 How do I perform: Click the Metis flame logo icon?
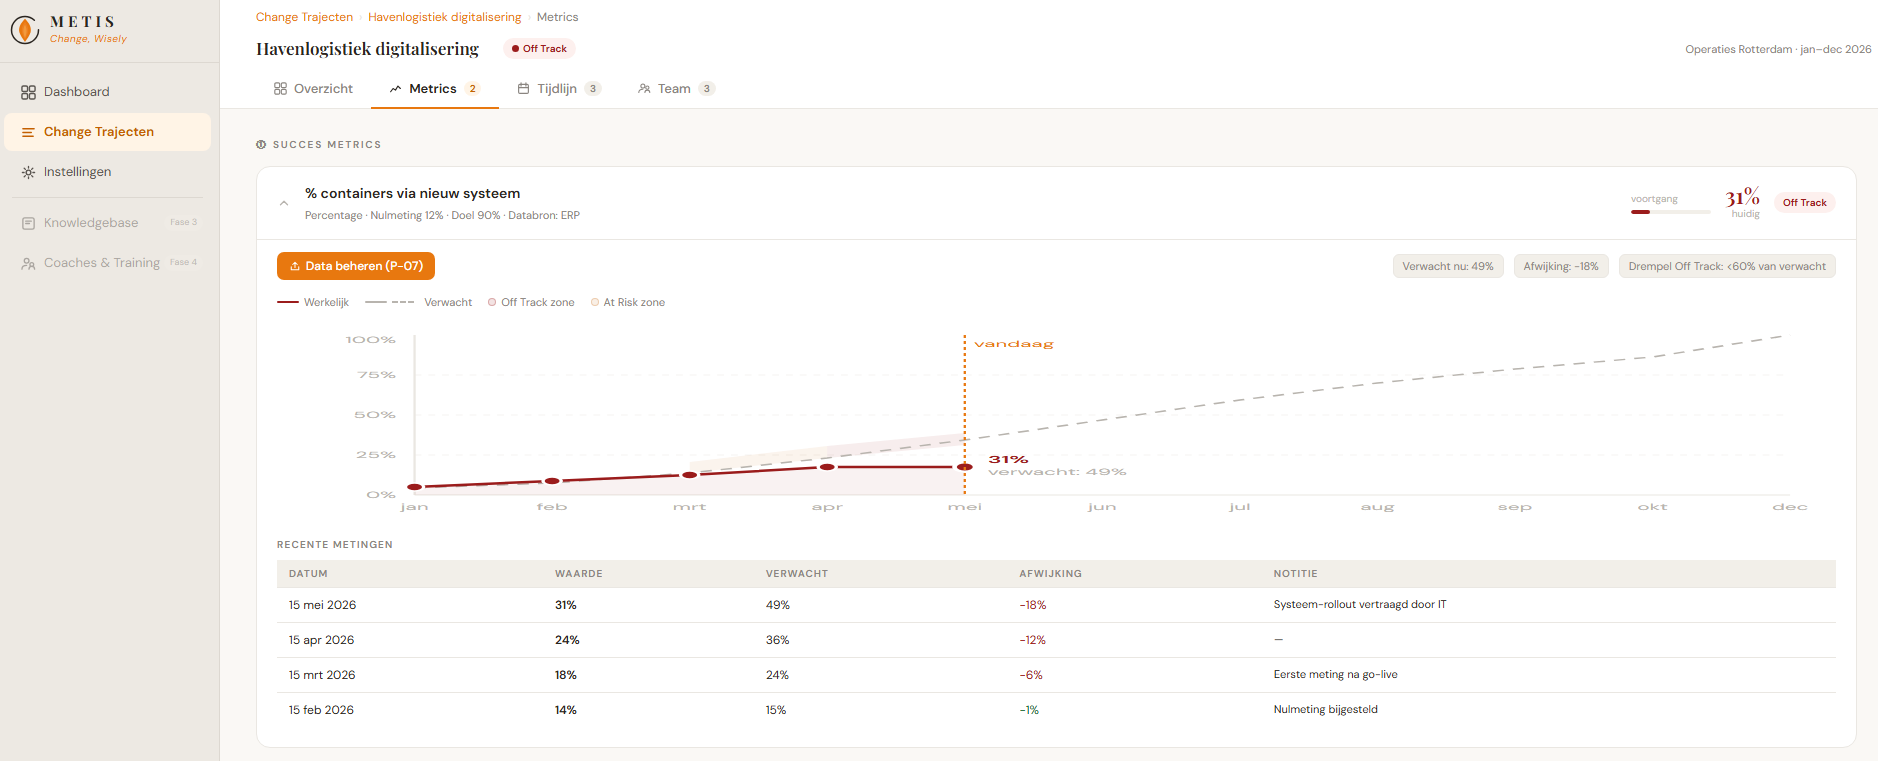click(x=24, y=30)
